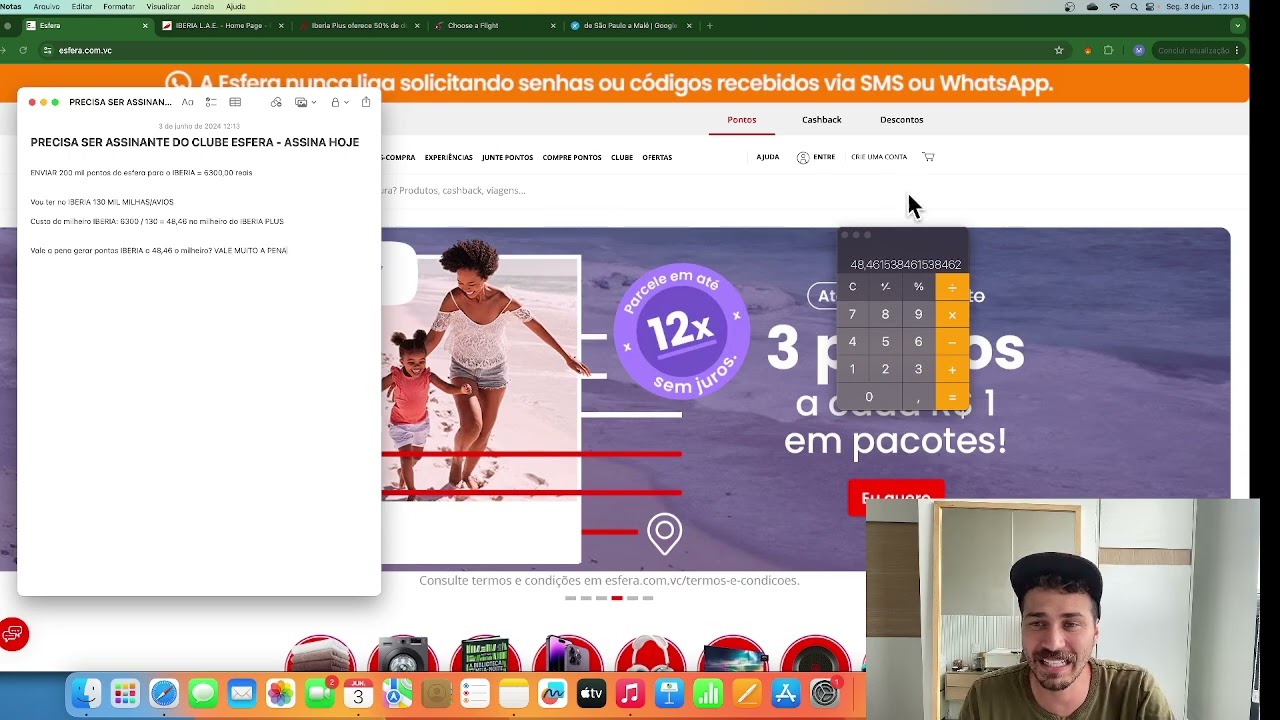Screen dimensions: 1280x720
Task: Click COMPRE PONTOS in Esfera navigation
Action: point(572,157)
